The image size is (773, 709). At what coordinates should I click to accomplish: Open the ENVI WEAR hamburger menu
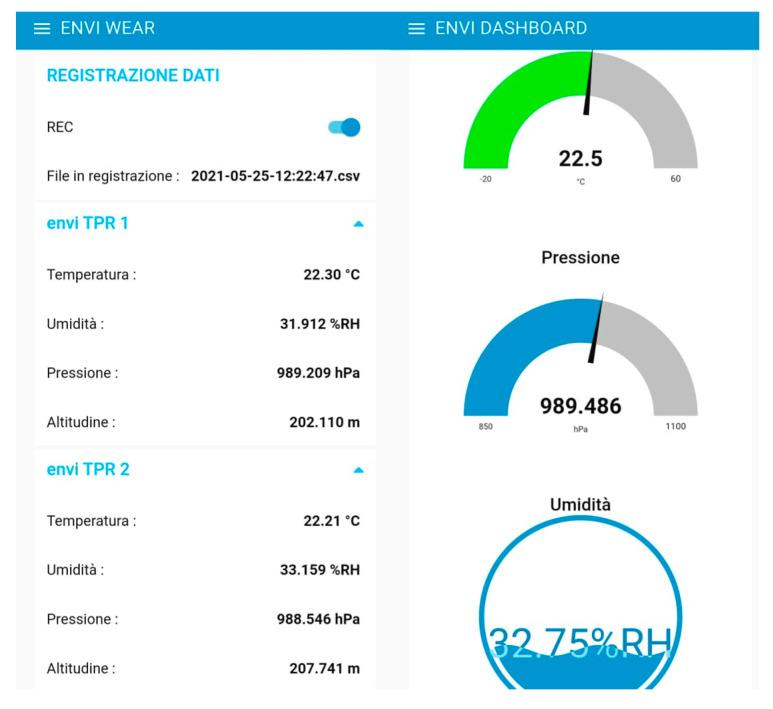coord(41,29)
